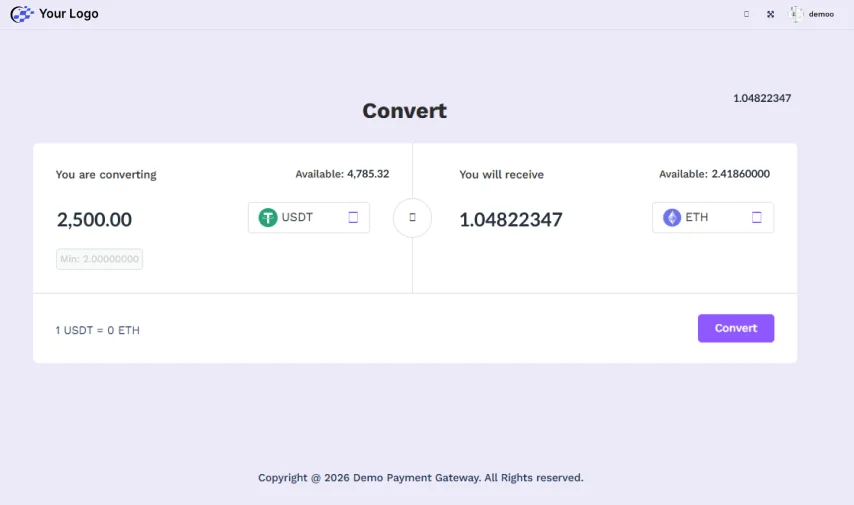
Task: Expand the USDT selector arrow
Action: 353,217
